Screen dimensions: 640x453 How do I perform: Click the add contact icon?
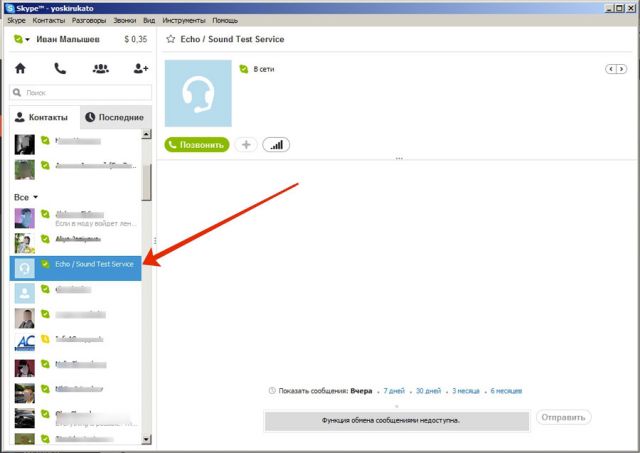point(141,69)
